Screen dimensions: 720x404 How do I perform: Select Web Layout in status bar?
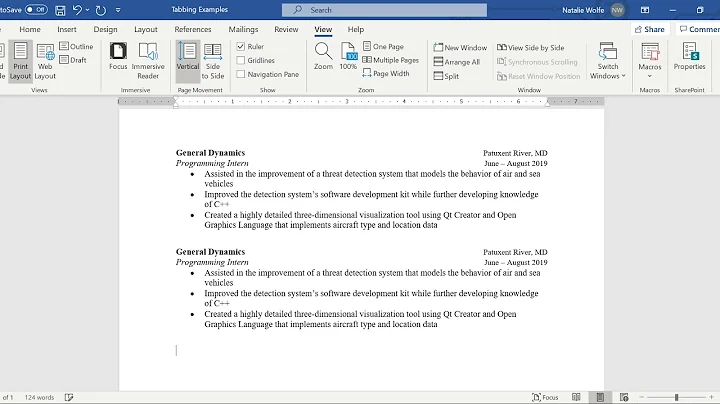[x=624, y=398]
